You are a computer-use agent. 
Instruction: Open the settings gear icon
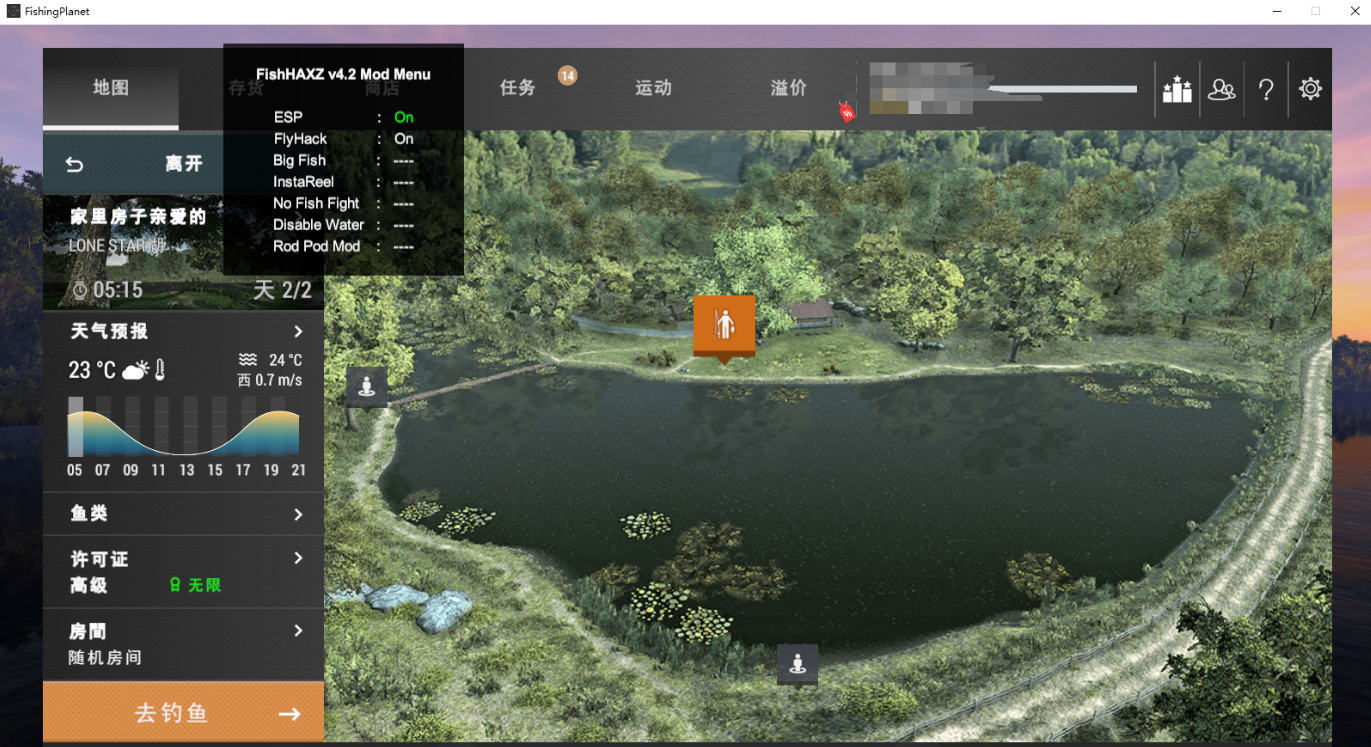tap(1310, 89)
